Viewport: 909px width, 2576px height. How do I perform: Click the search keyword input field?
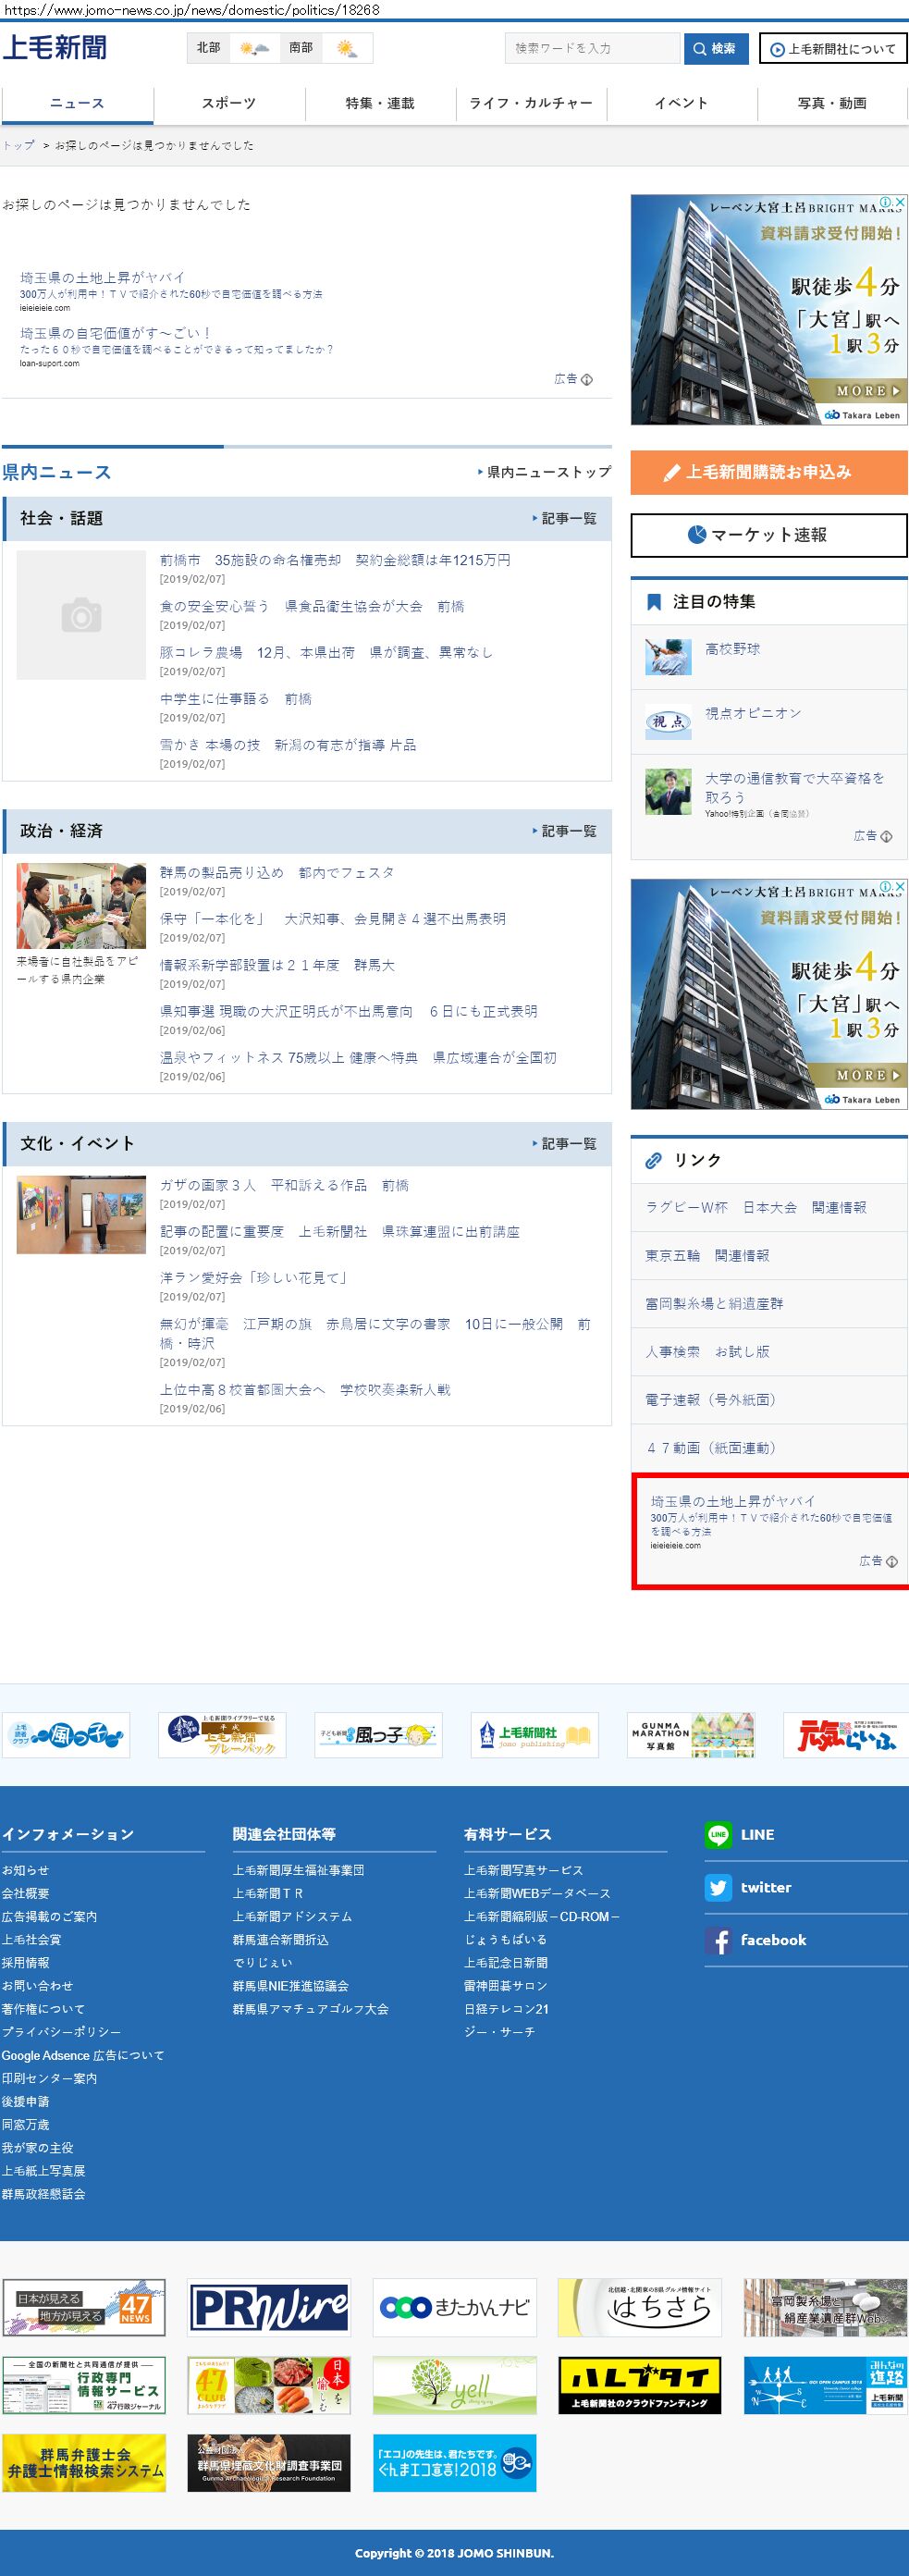591,48
